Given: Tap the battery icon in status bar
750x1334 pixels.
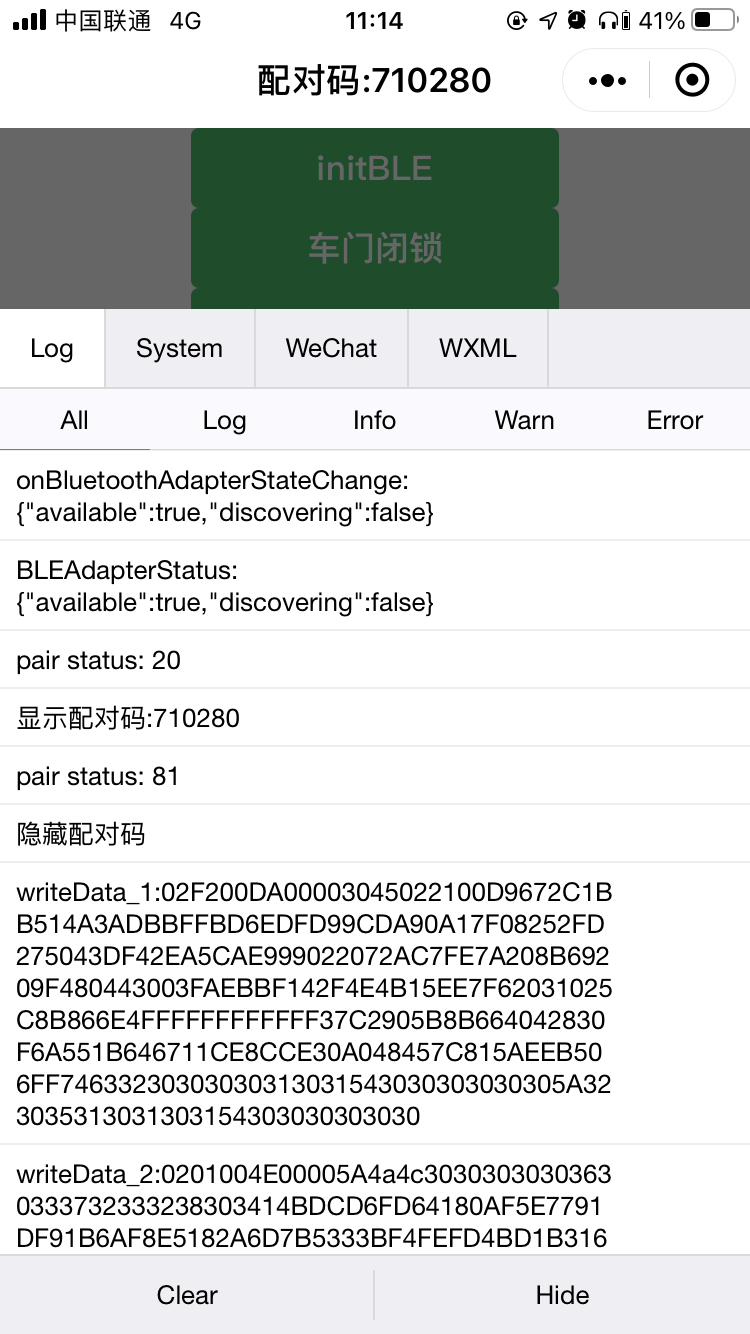Looking at the screenshot, I should pos(714,20).
